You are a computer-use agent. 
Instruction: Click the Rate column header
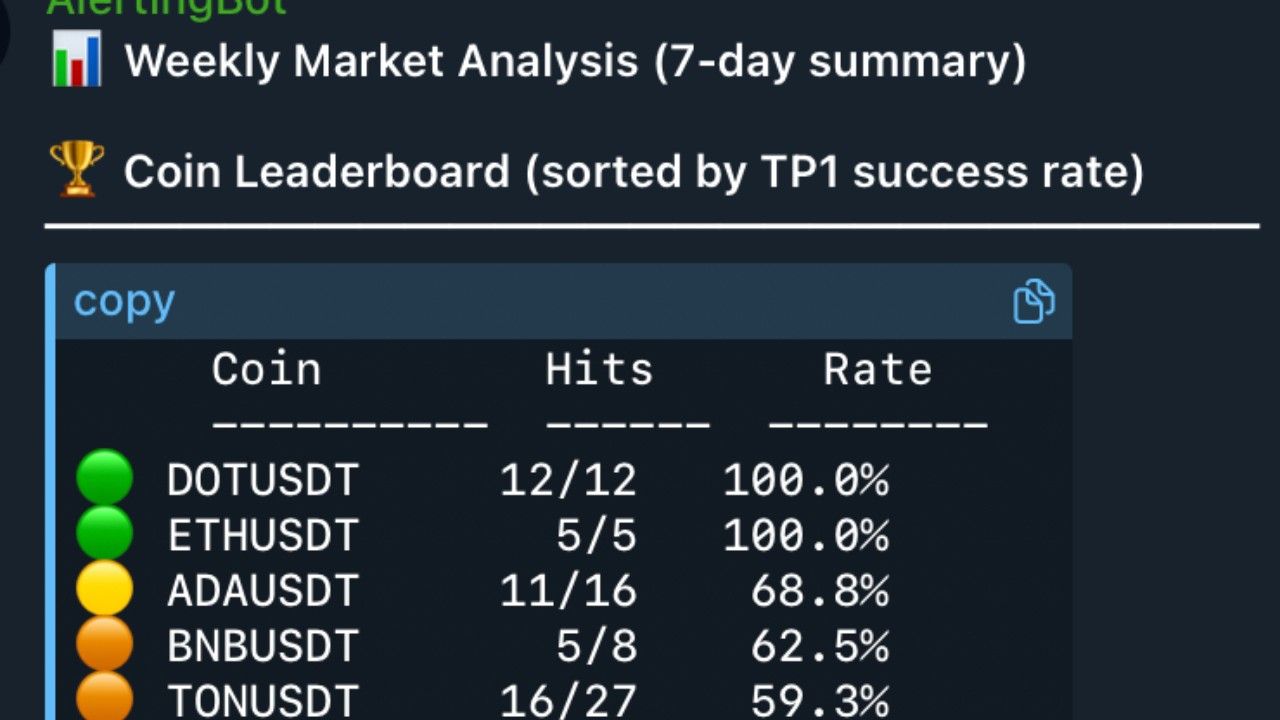(878, 370)
